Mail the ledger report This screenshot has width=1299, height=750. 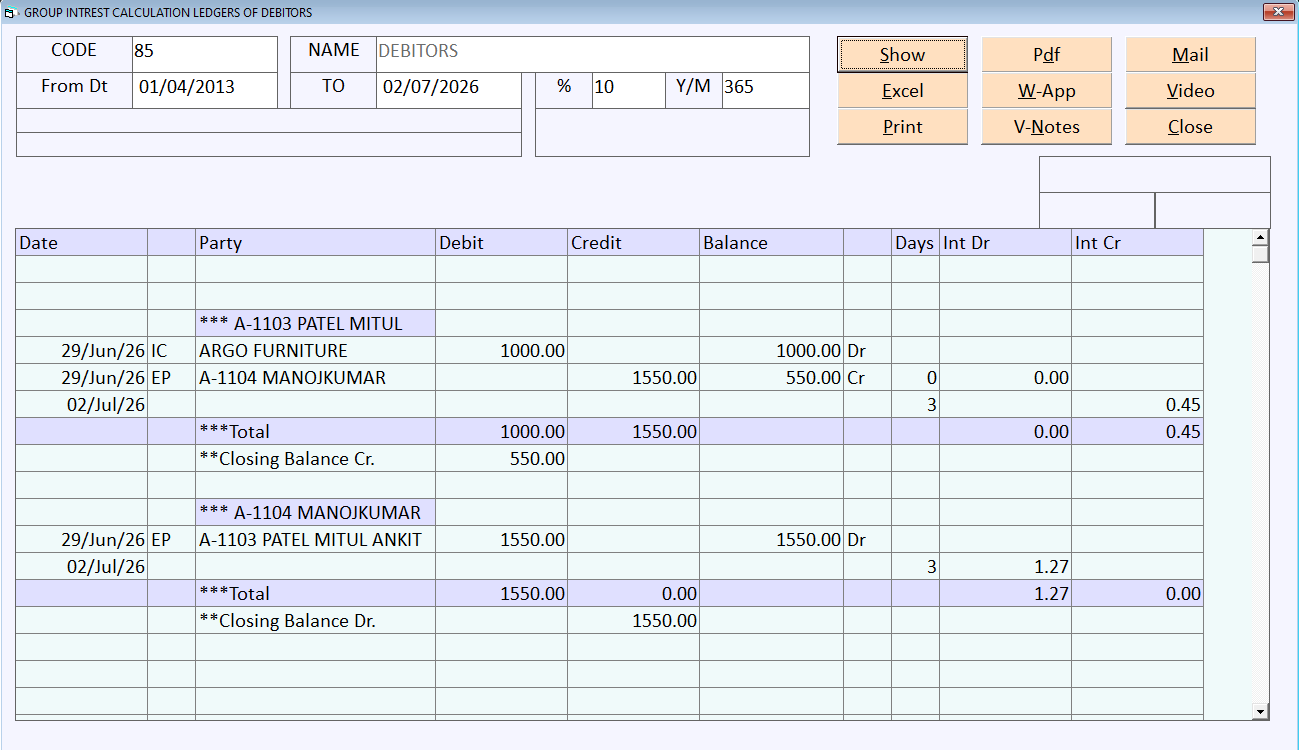(1190, 55)
